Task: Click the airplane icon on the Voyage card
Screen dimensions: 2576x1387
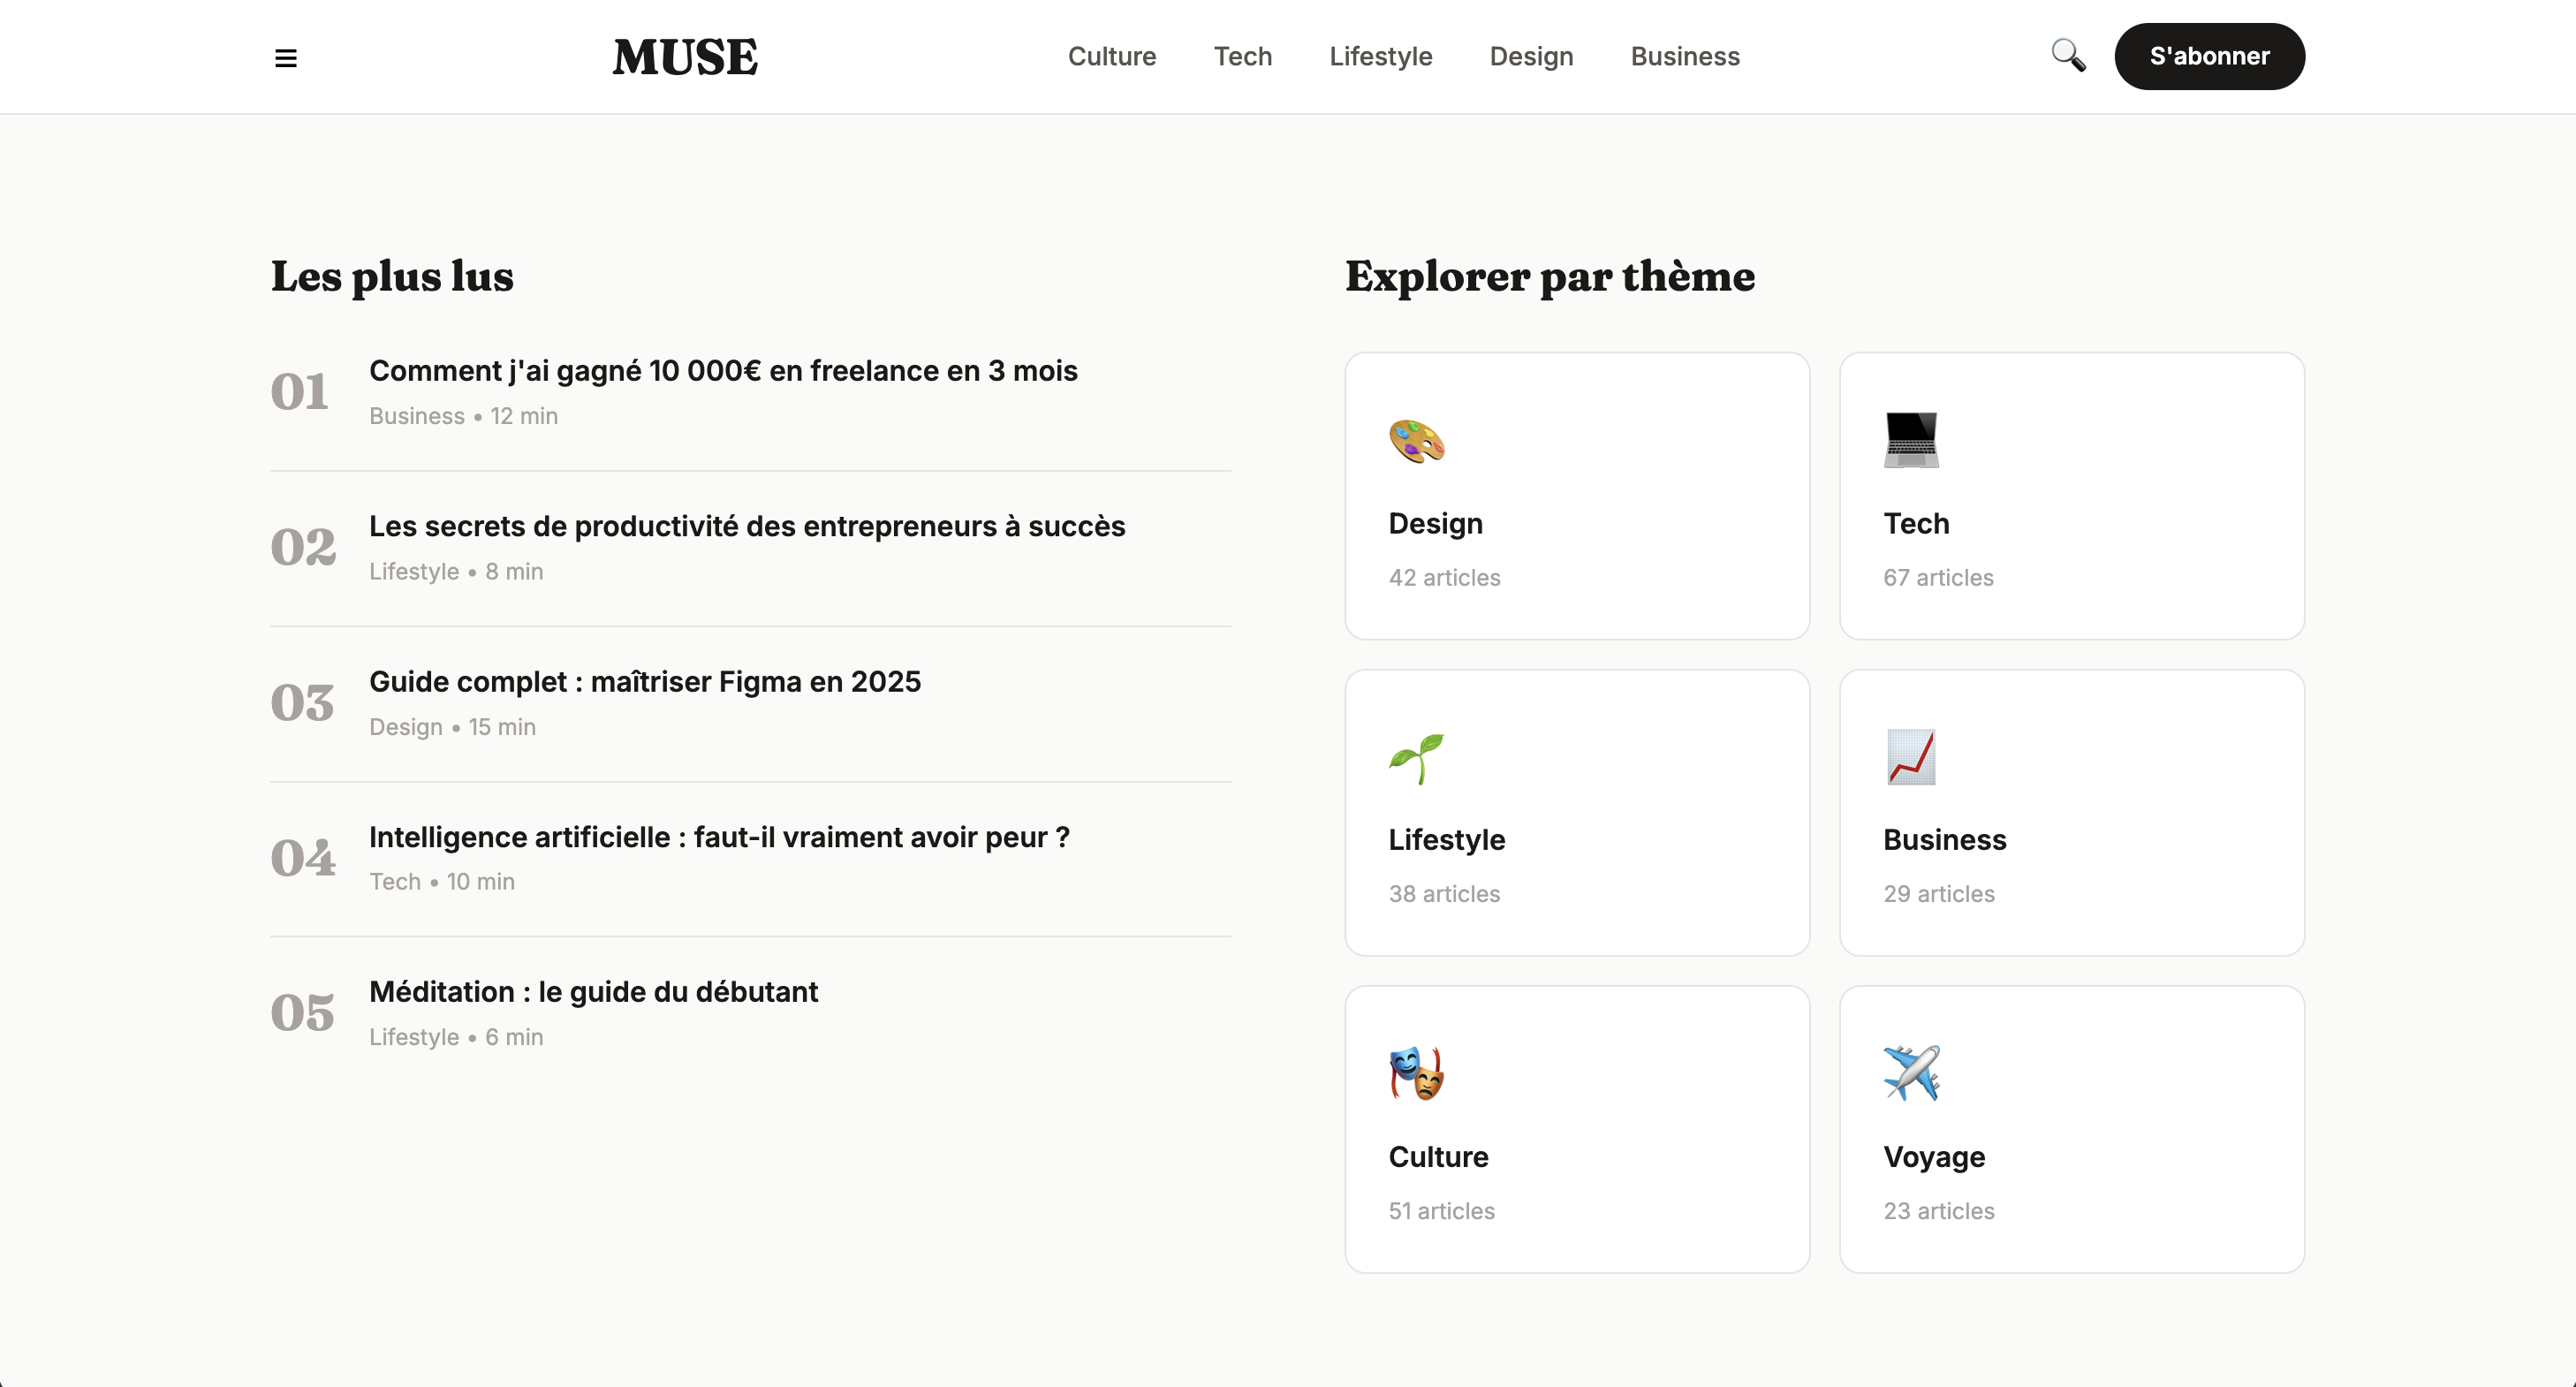Action: click(1911, 1074)
